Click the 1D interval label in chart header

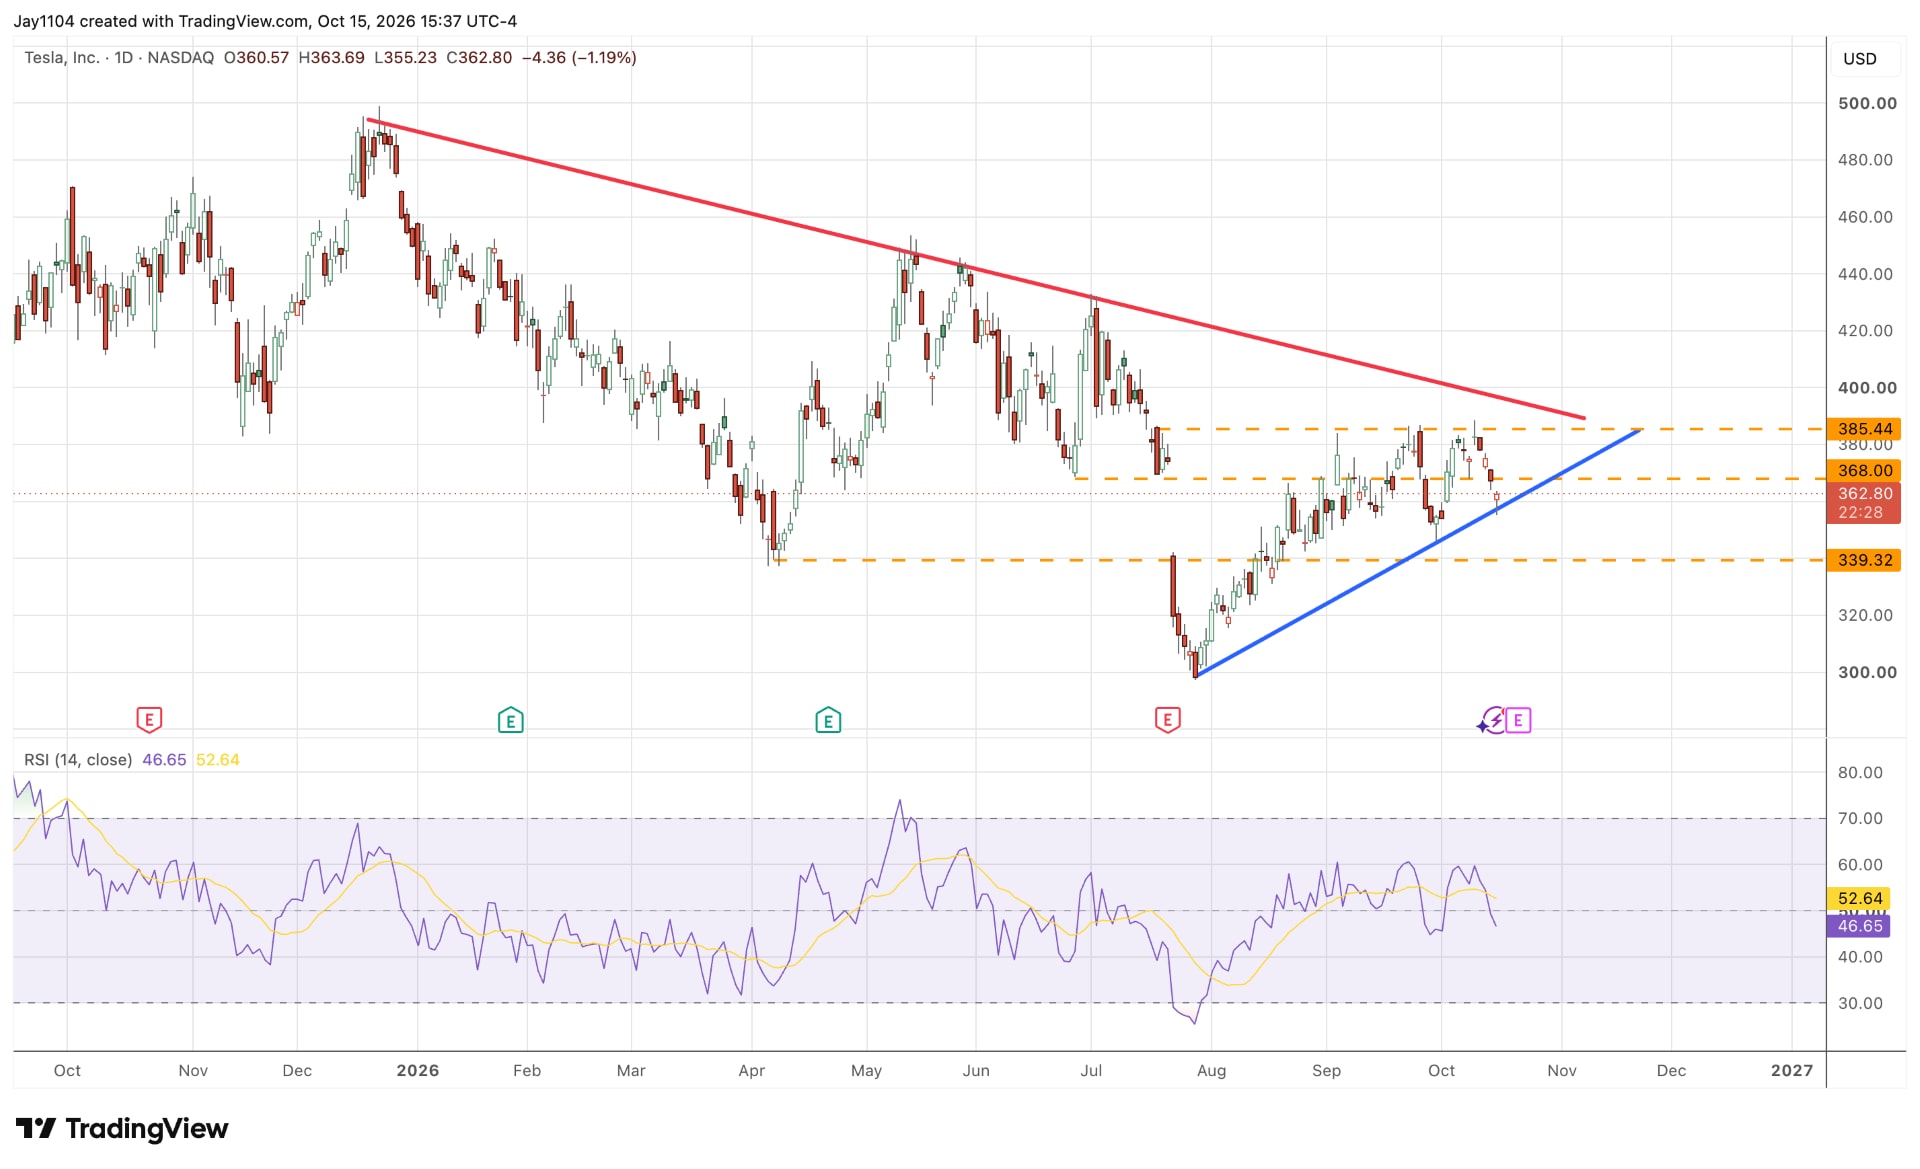coord(123,58)
